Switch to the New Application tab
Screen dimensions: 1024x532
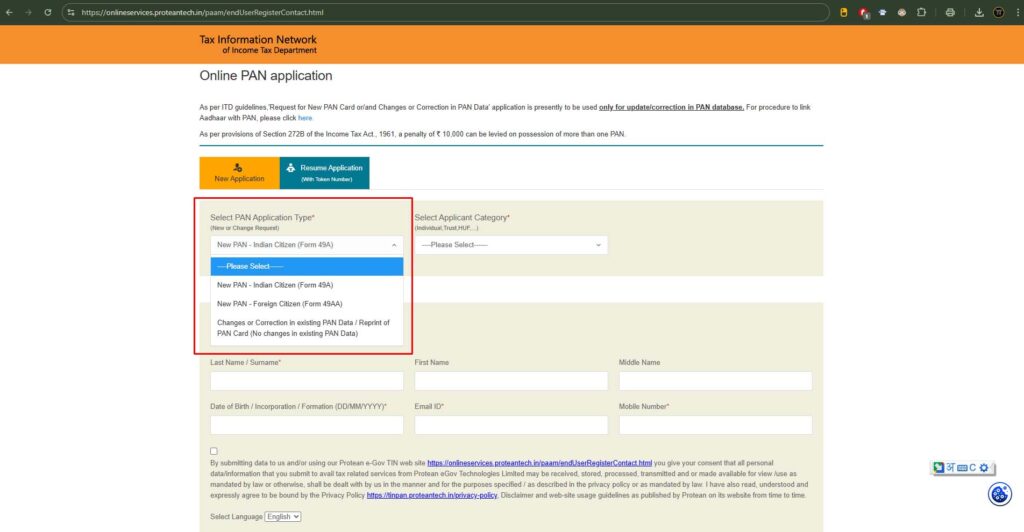239,173
